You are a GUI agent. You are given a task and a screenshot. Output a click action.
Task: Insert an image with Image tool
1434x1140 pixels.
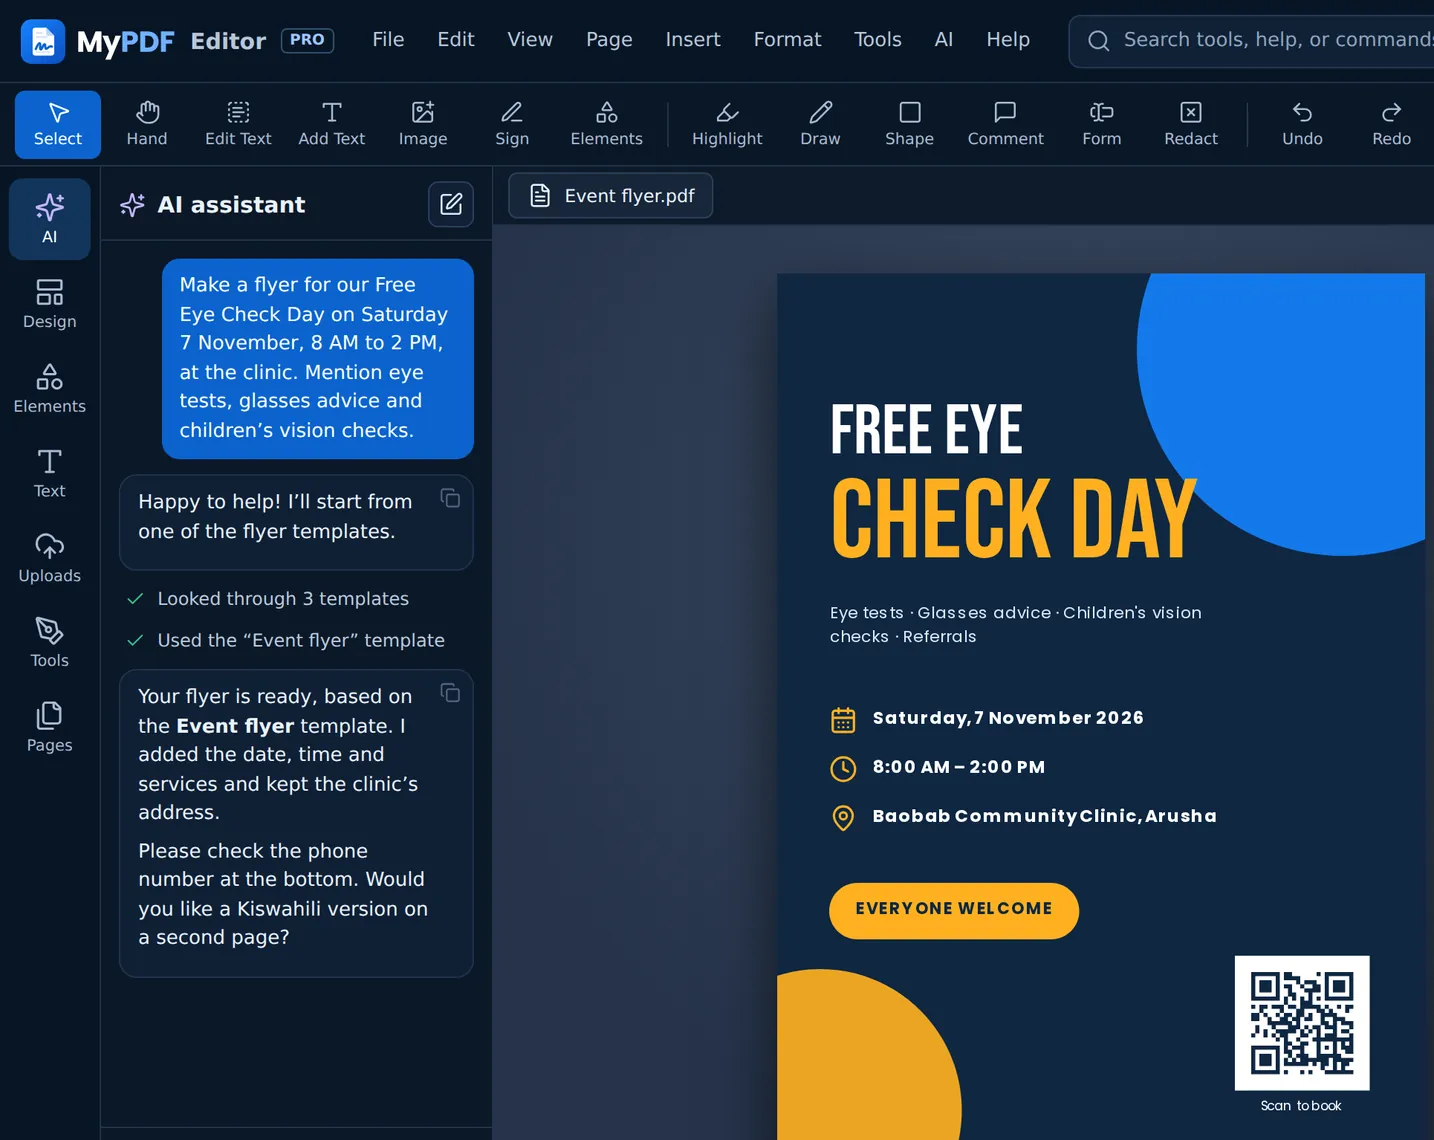pos(423,125)
